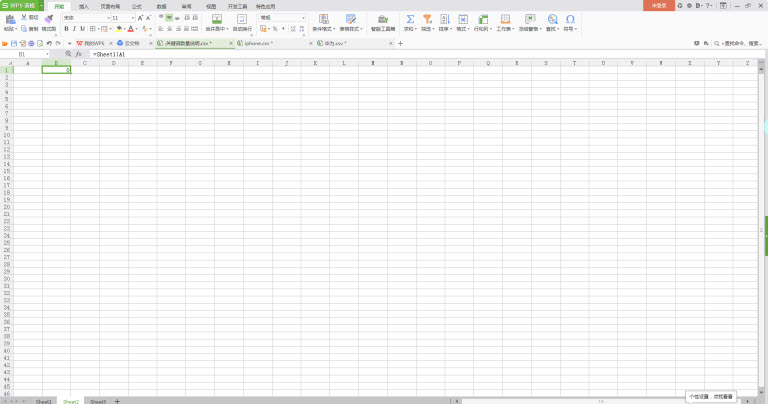768x404 pixels.
Task: Open Conditional Formatting
Action: click(x=323, y=23)
